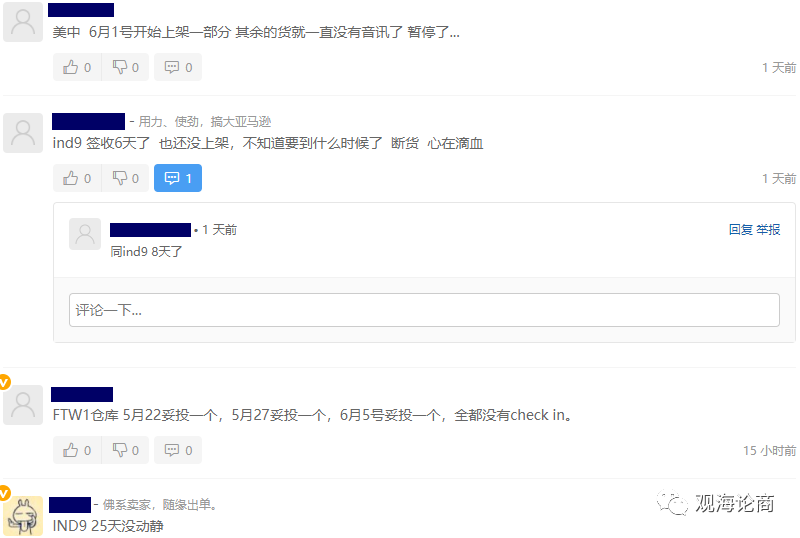Open username of the 同ind9 8天了 replier
The height and width of the screenshot is (538, 800).
click(x=151, y=230)
